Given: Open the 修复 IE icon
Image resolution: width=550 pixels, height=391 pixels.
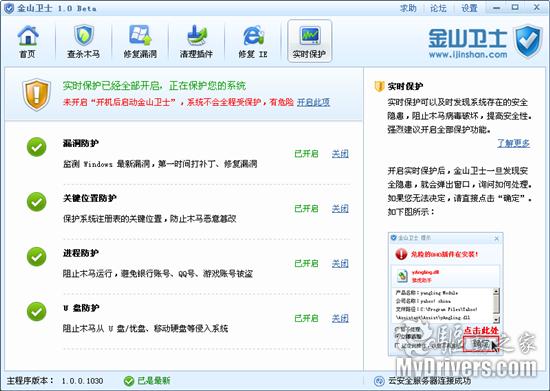Looking at the screenshot, I should 253,35.
